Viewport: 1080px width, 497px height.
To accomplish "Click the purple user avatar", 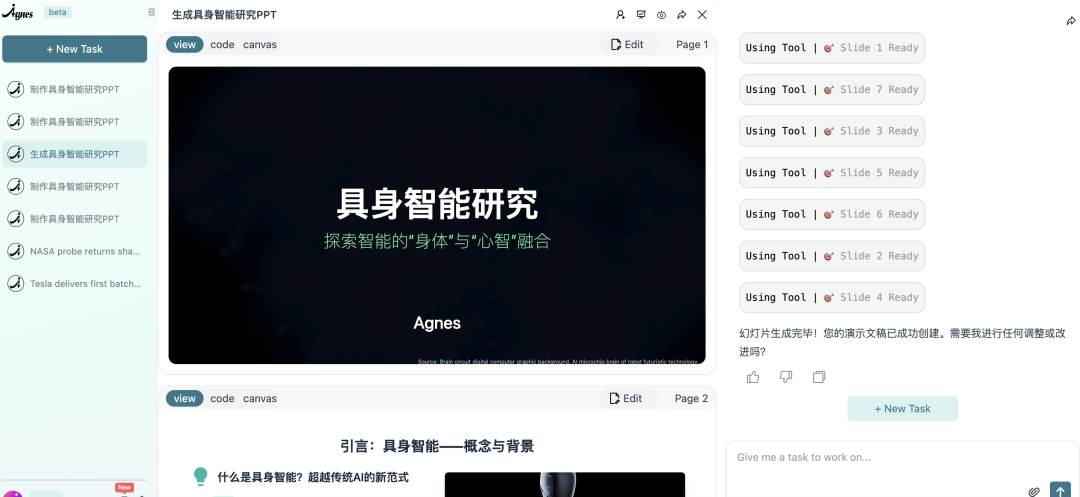I will click(x=14, y=494).
